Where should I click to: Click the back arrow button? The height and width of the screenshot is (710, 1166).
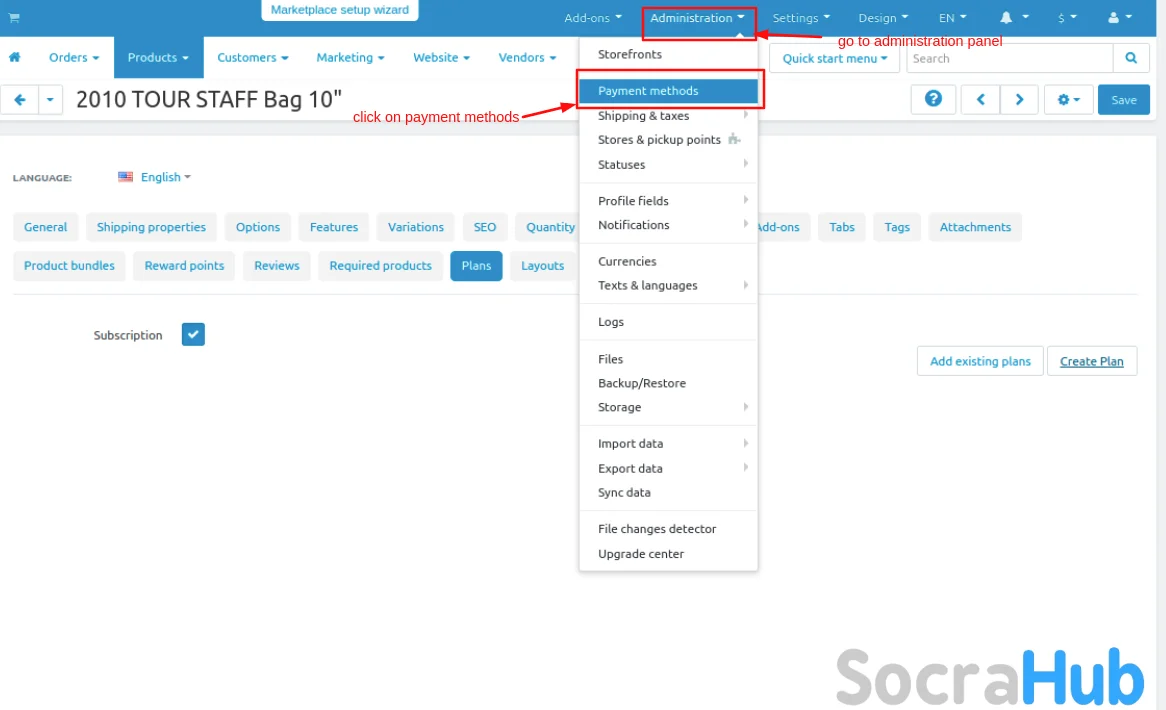19,100
